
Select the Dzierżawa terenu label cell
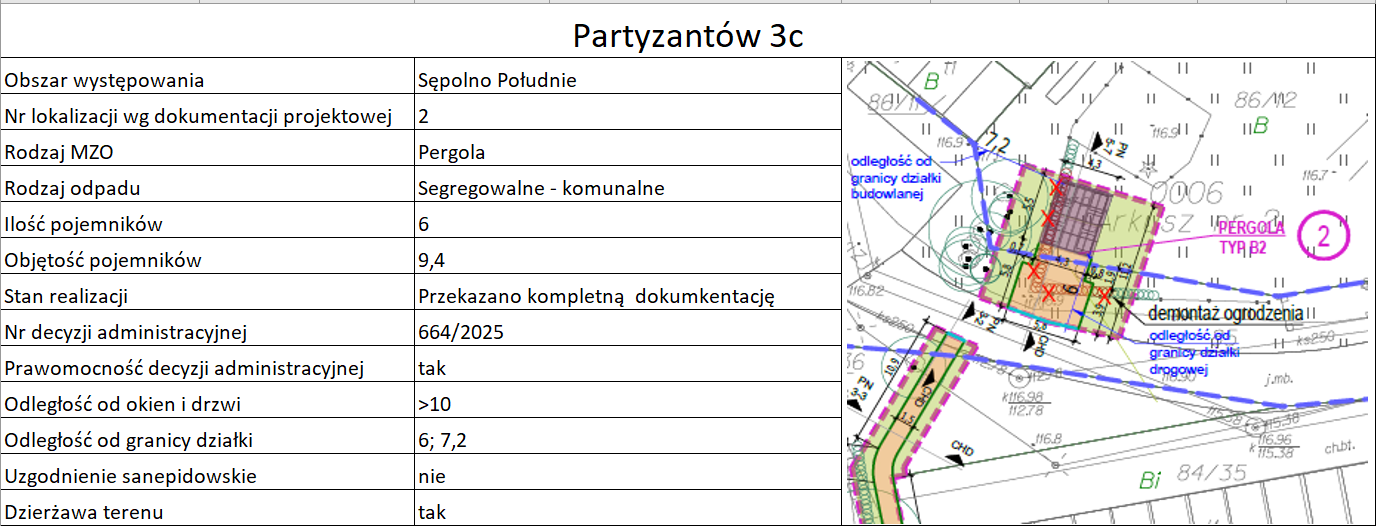pyautogui.click(x=207, y=511)
